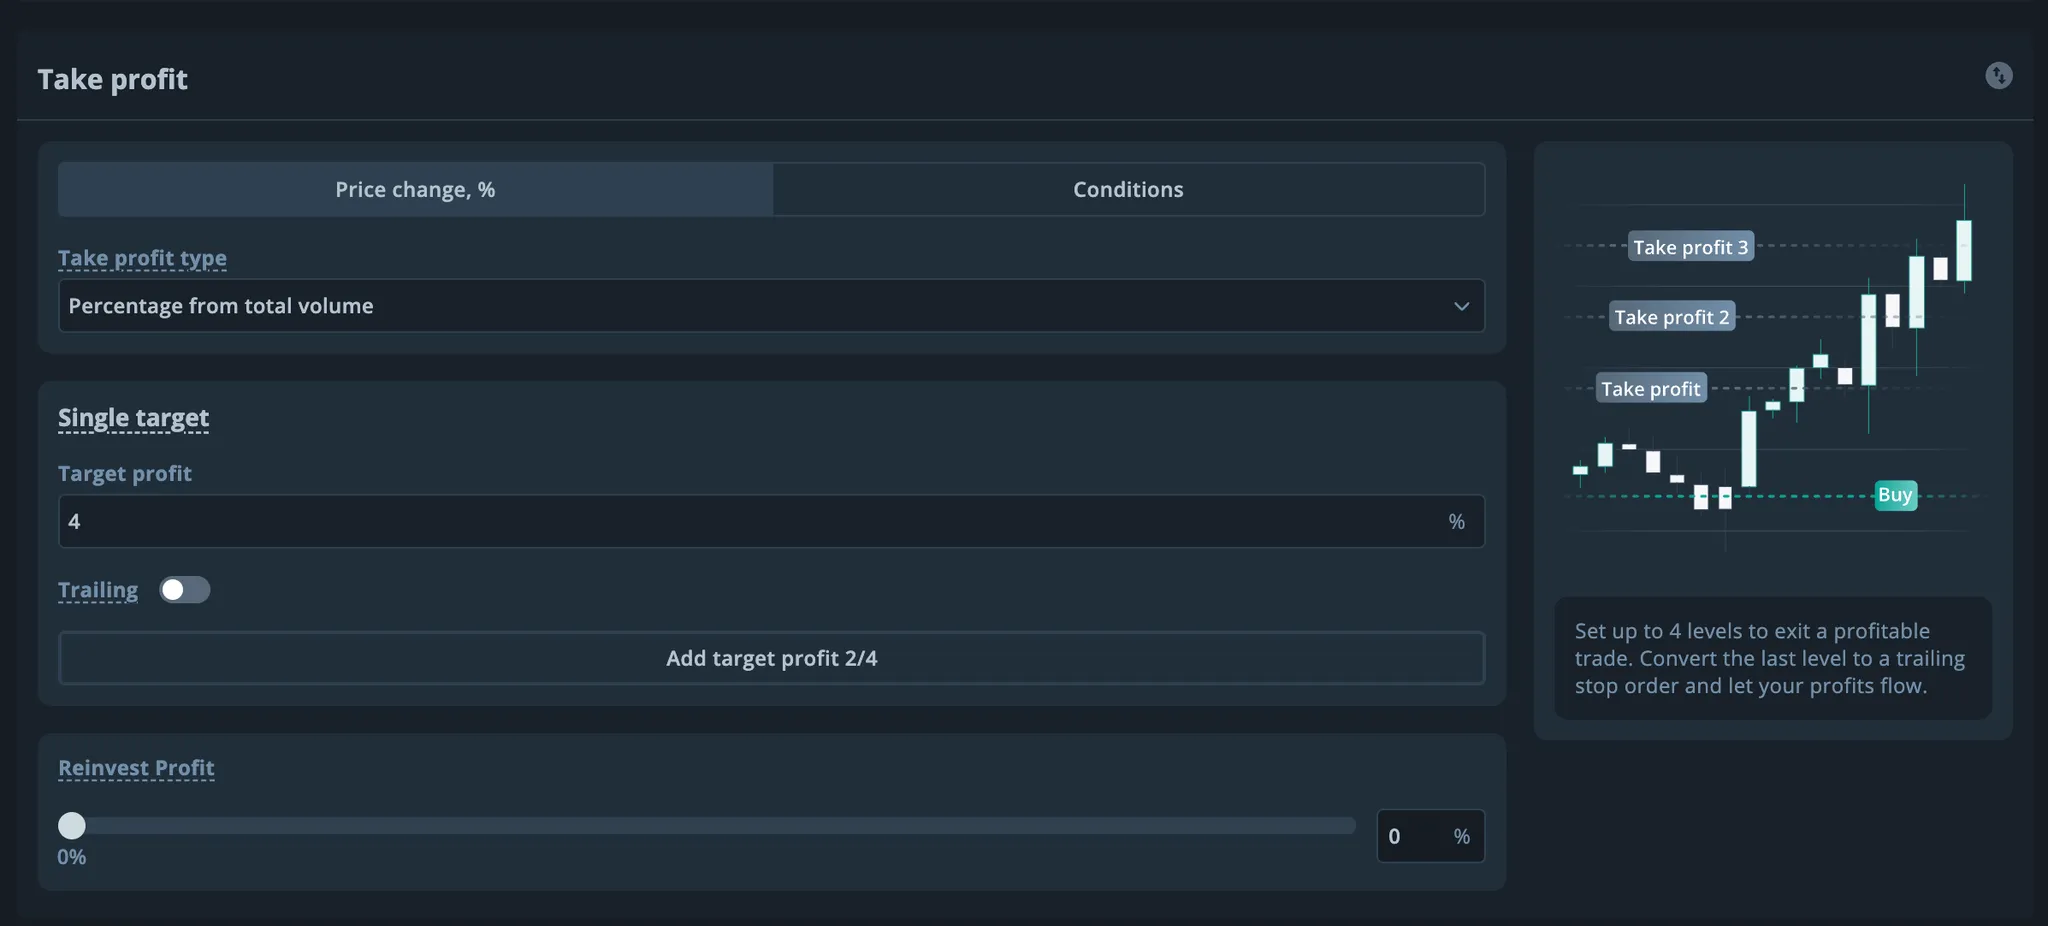Click the Reinvest Profit label

point(136,768)
